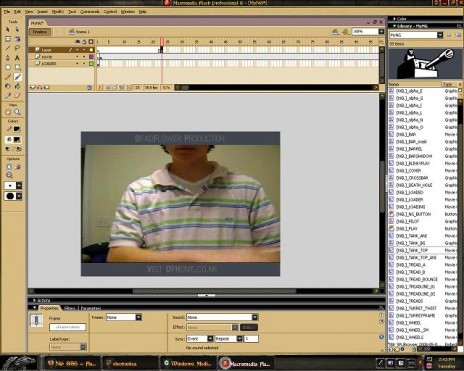Open the Sync Event dropdown
Image resolution: width=464 pixels, height=371 pixels.
coord(210,338)
